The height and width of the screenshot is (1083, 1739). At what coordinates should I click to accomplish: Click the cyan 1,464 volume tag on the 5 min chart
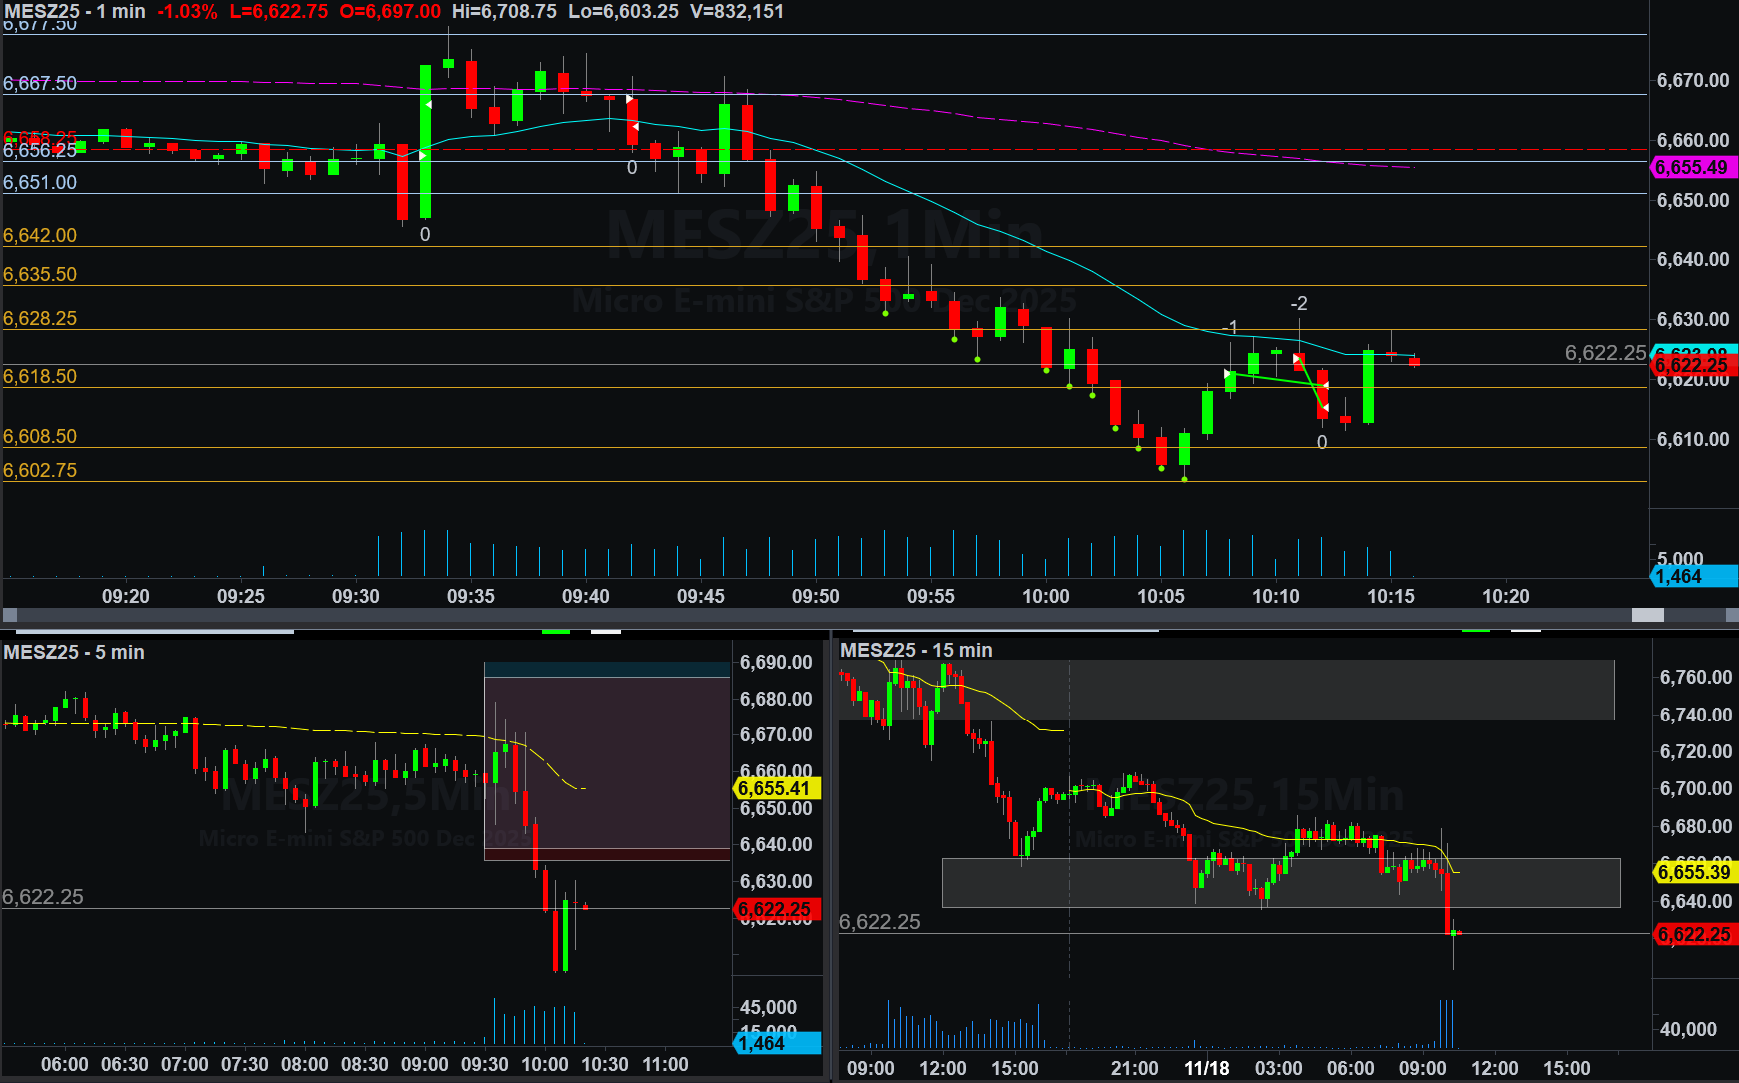click(x=777, y=1043)
